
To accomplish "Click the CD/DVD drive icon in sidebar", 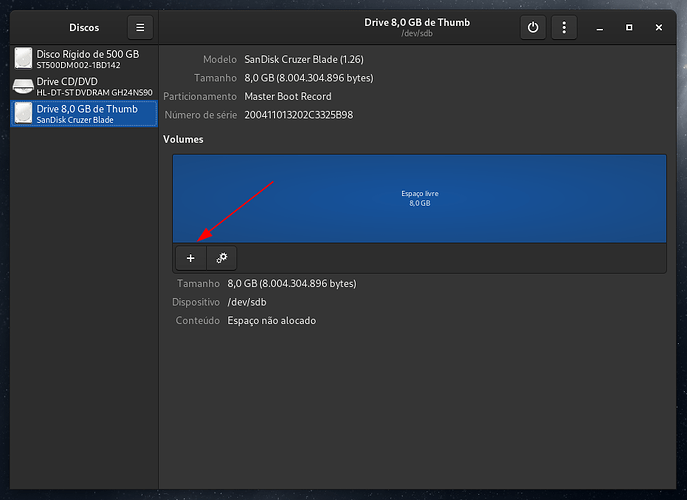I will [x=23, y=86].
